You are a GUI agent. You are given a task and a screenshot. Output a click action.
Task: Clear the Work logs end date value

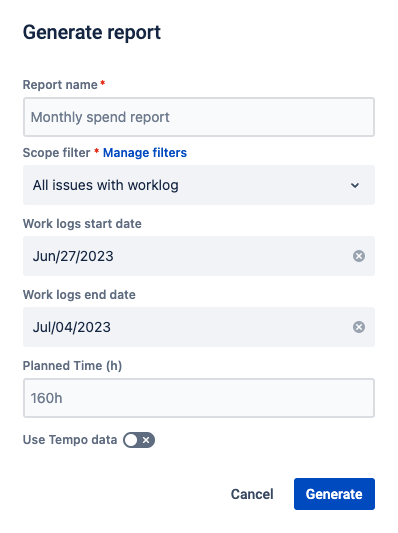[359, 327]
